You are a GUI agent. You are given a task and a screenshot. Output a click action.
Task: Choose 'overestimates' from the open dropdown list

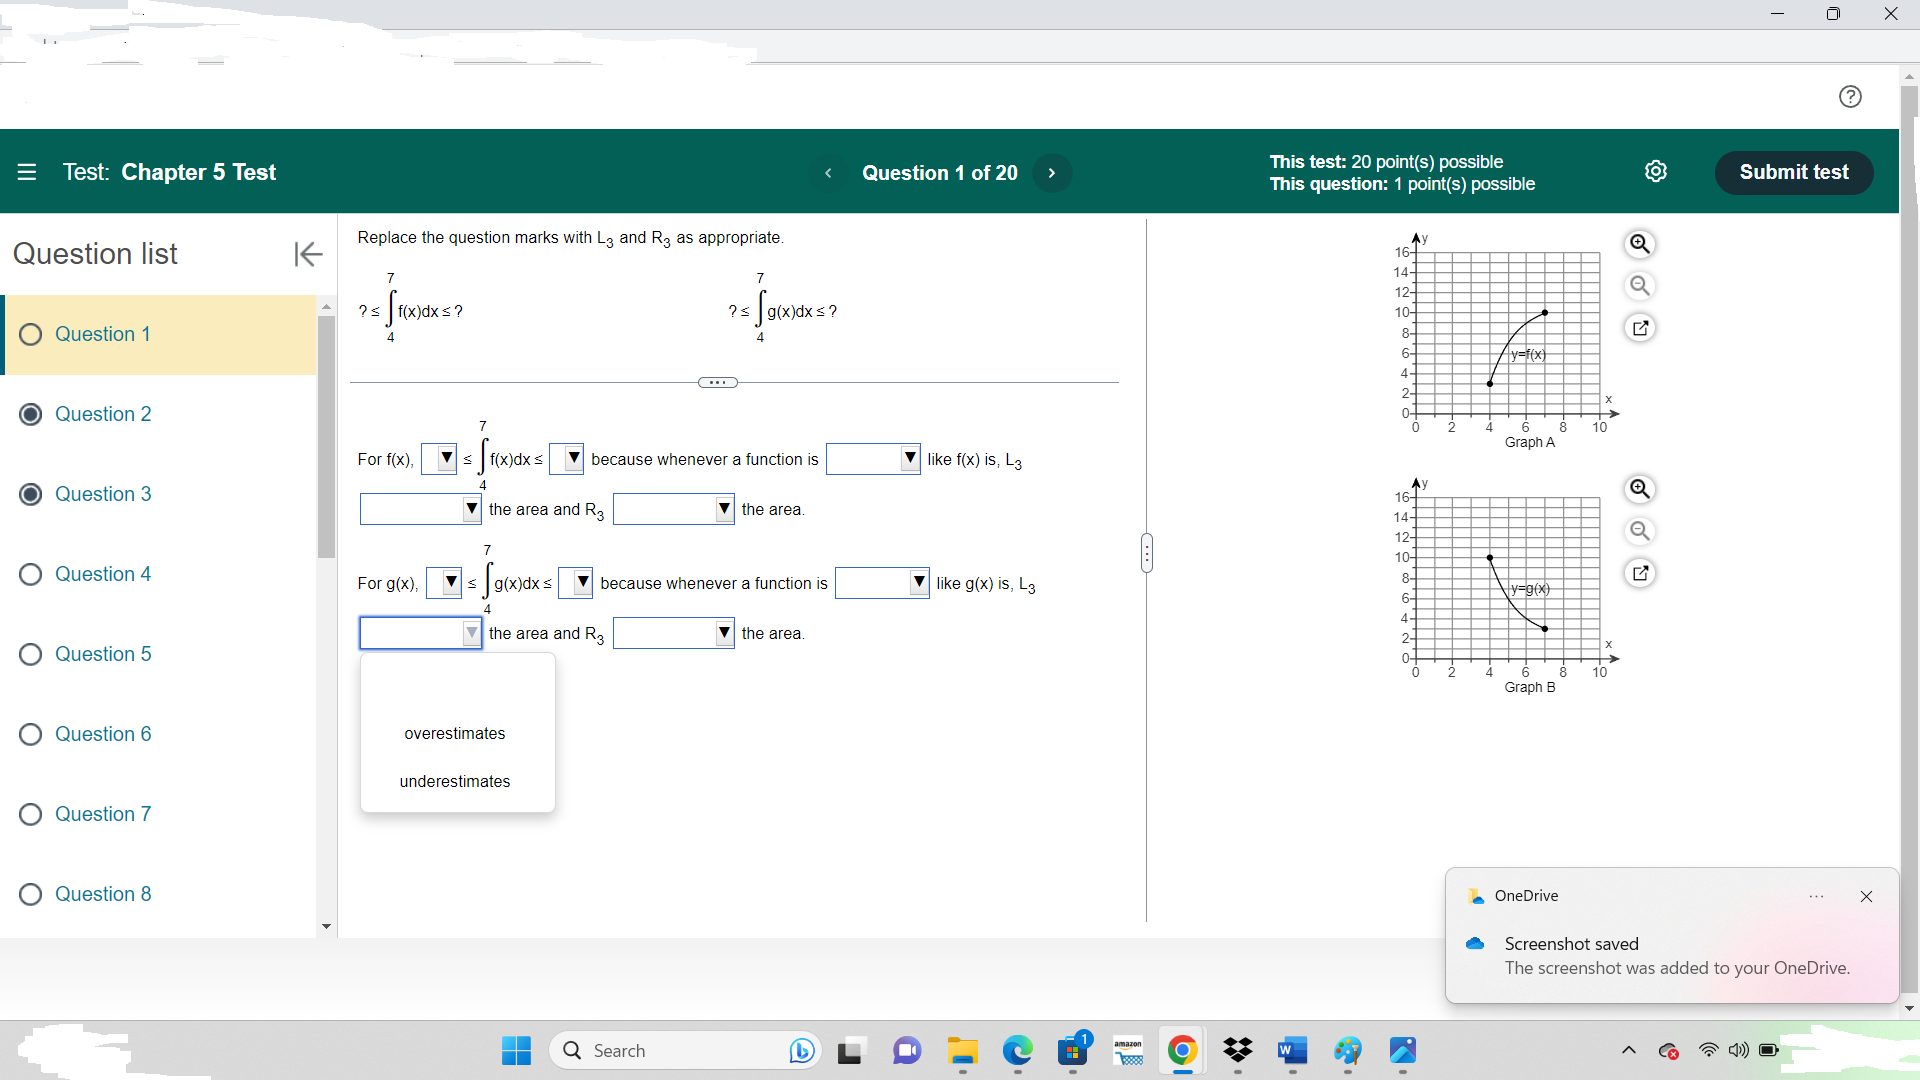pos(455,733)
